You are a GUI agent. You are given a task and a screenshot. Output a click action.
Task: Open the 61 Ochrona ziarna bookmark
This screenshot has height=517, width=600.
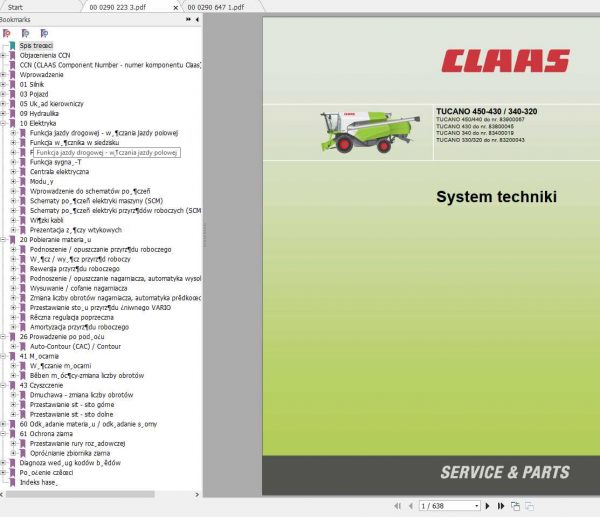tap(46, 434)
